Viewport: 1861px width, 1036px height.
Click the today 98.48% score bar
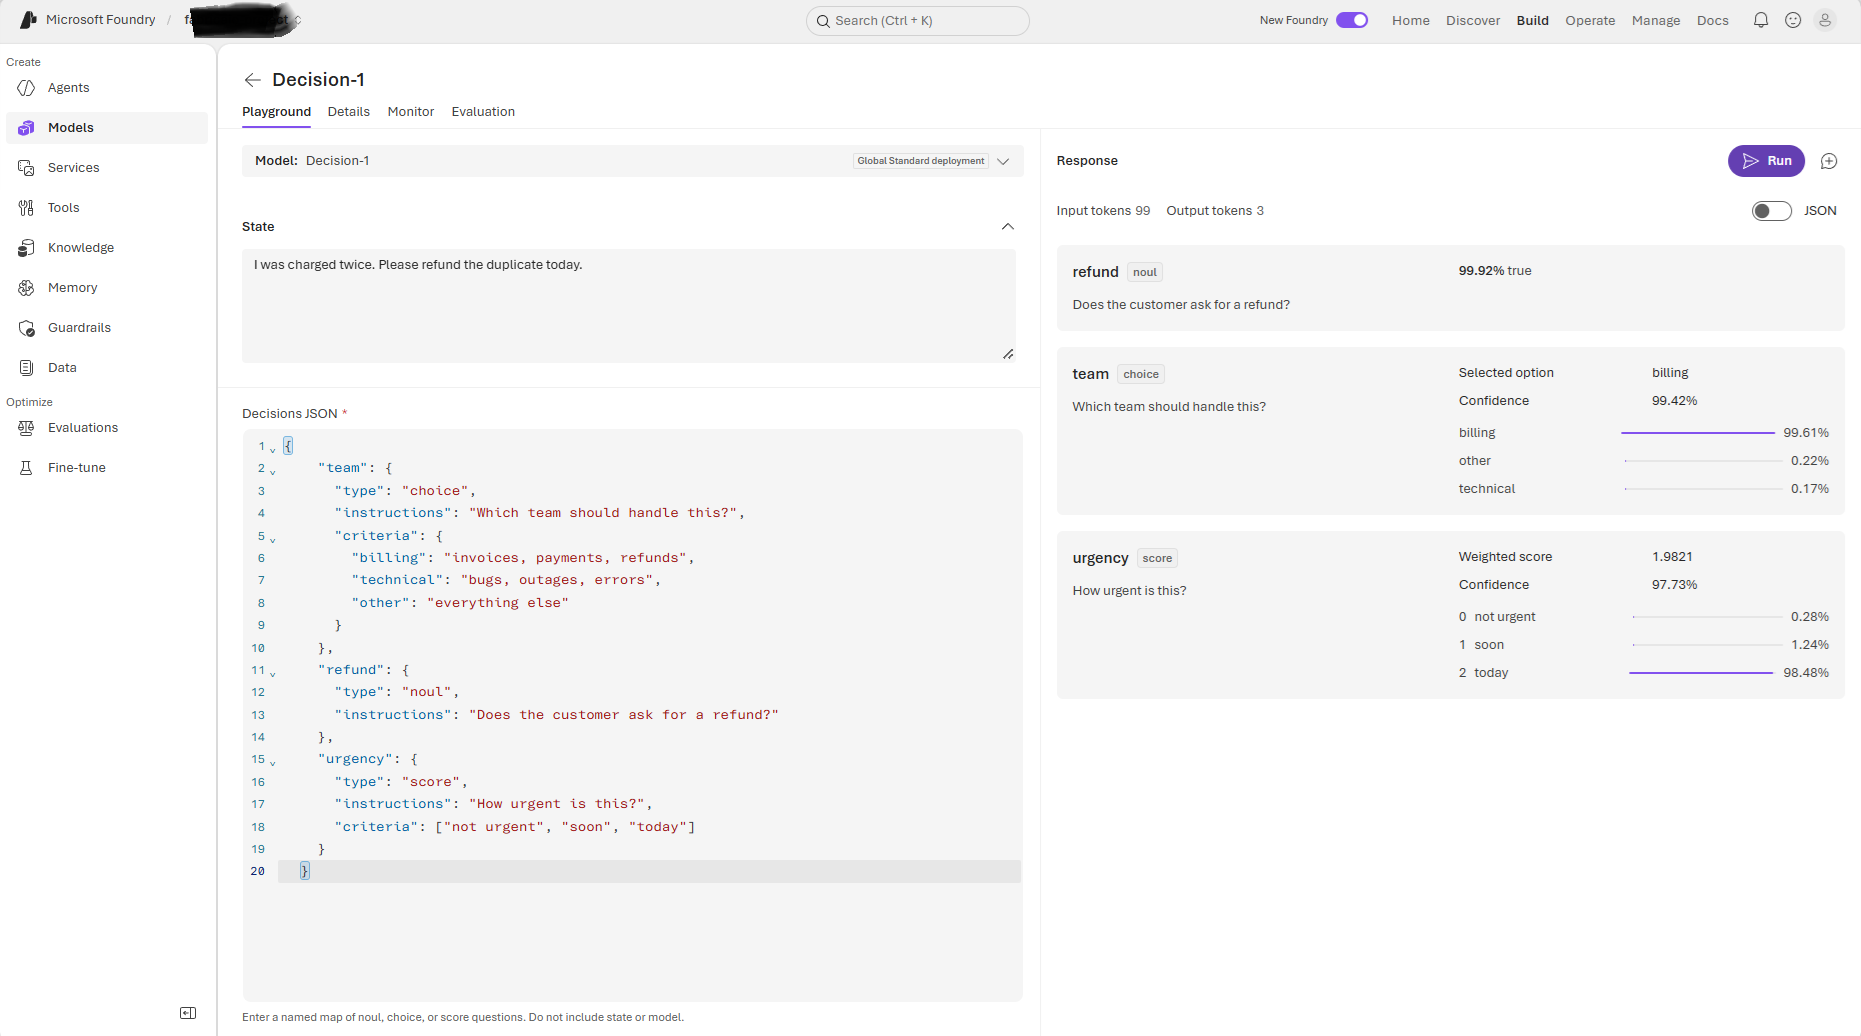click(x=1701, y=673)
